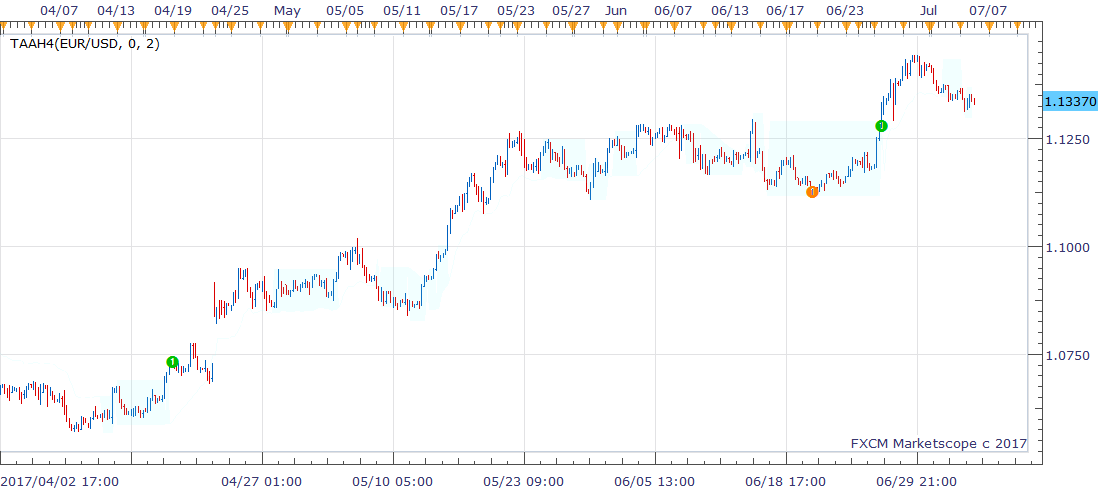Click the Jun label on the top axis

tap(617, 11)
